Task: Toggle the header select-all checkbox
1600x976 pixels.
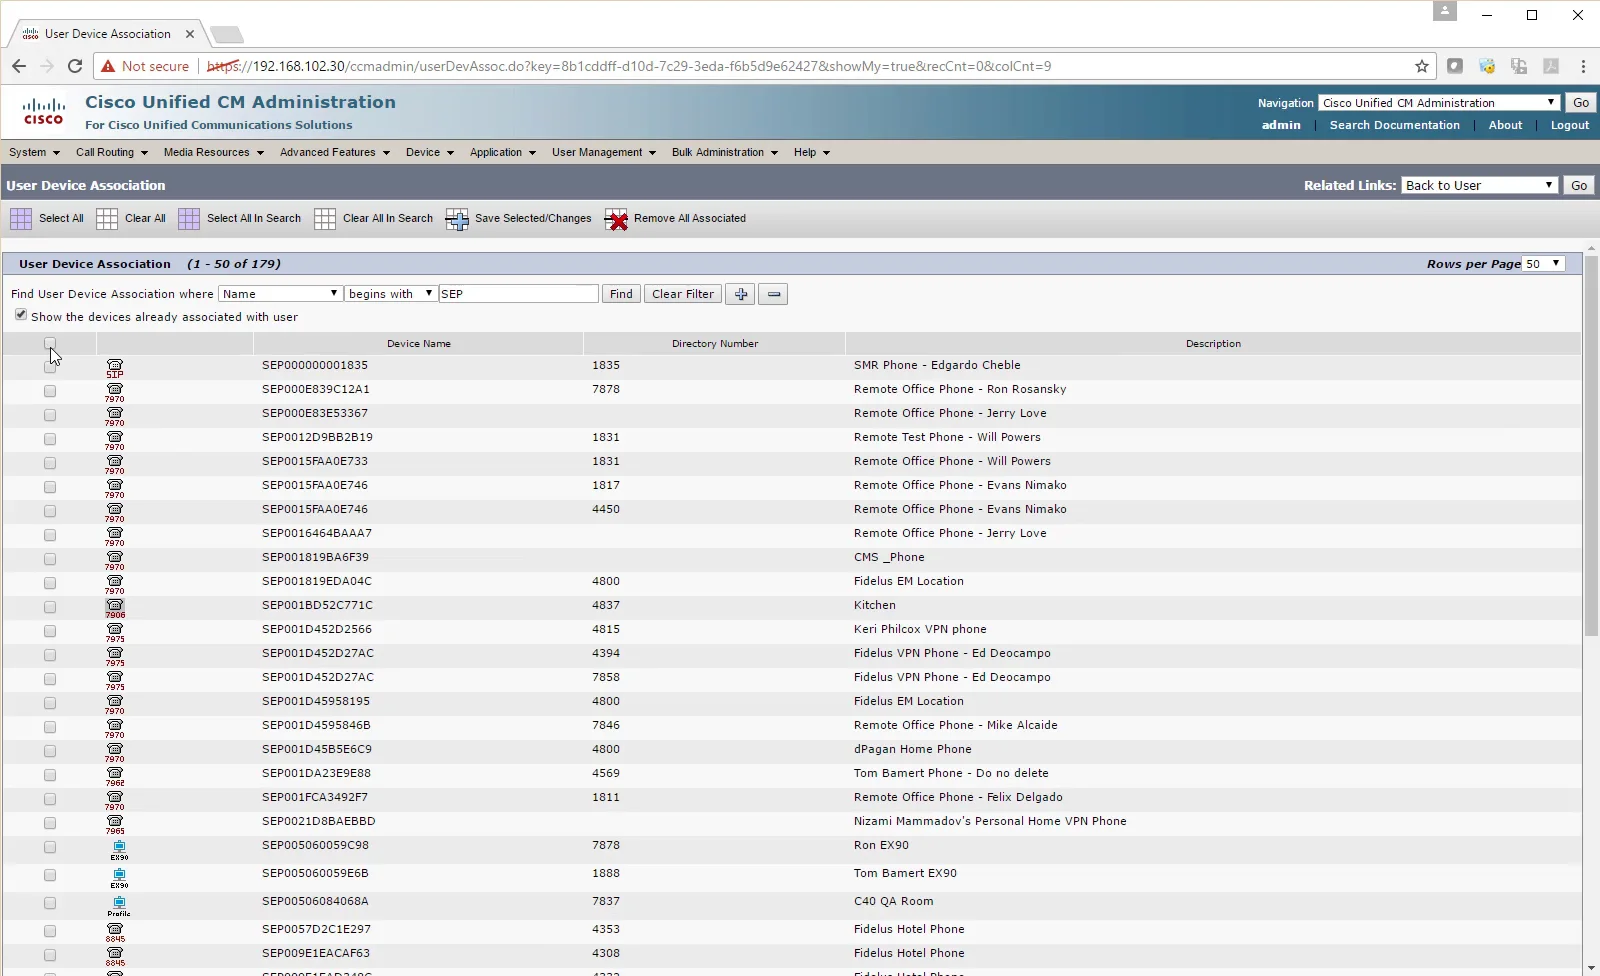Action: 50,343
